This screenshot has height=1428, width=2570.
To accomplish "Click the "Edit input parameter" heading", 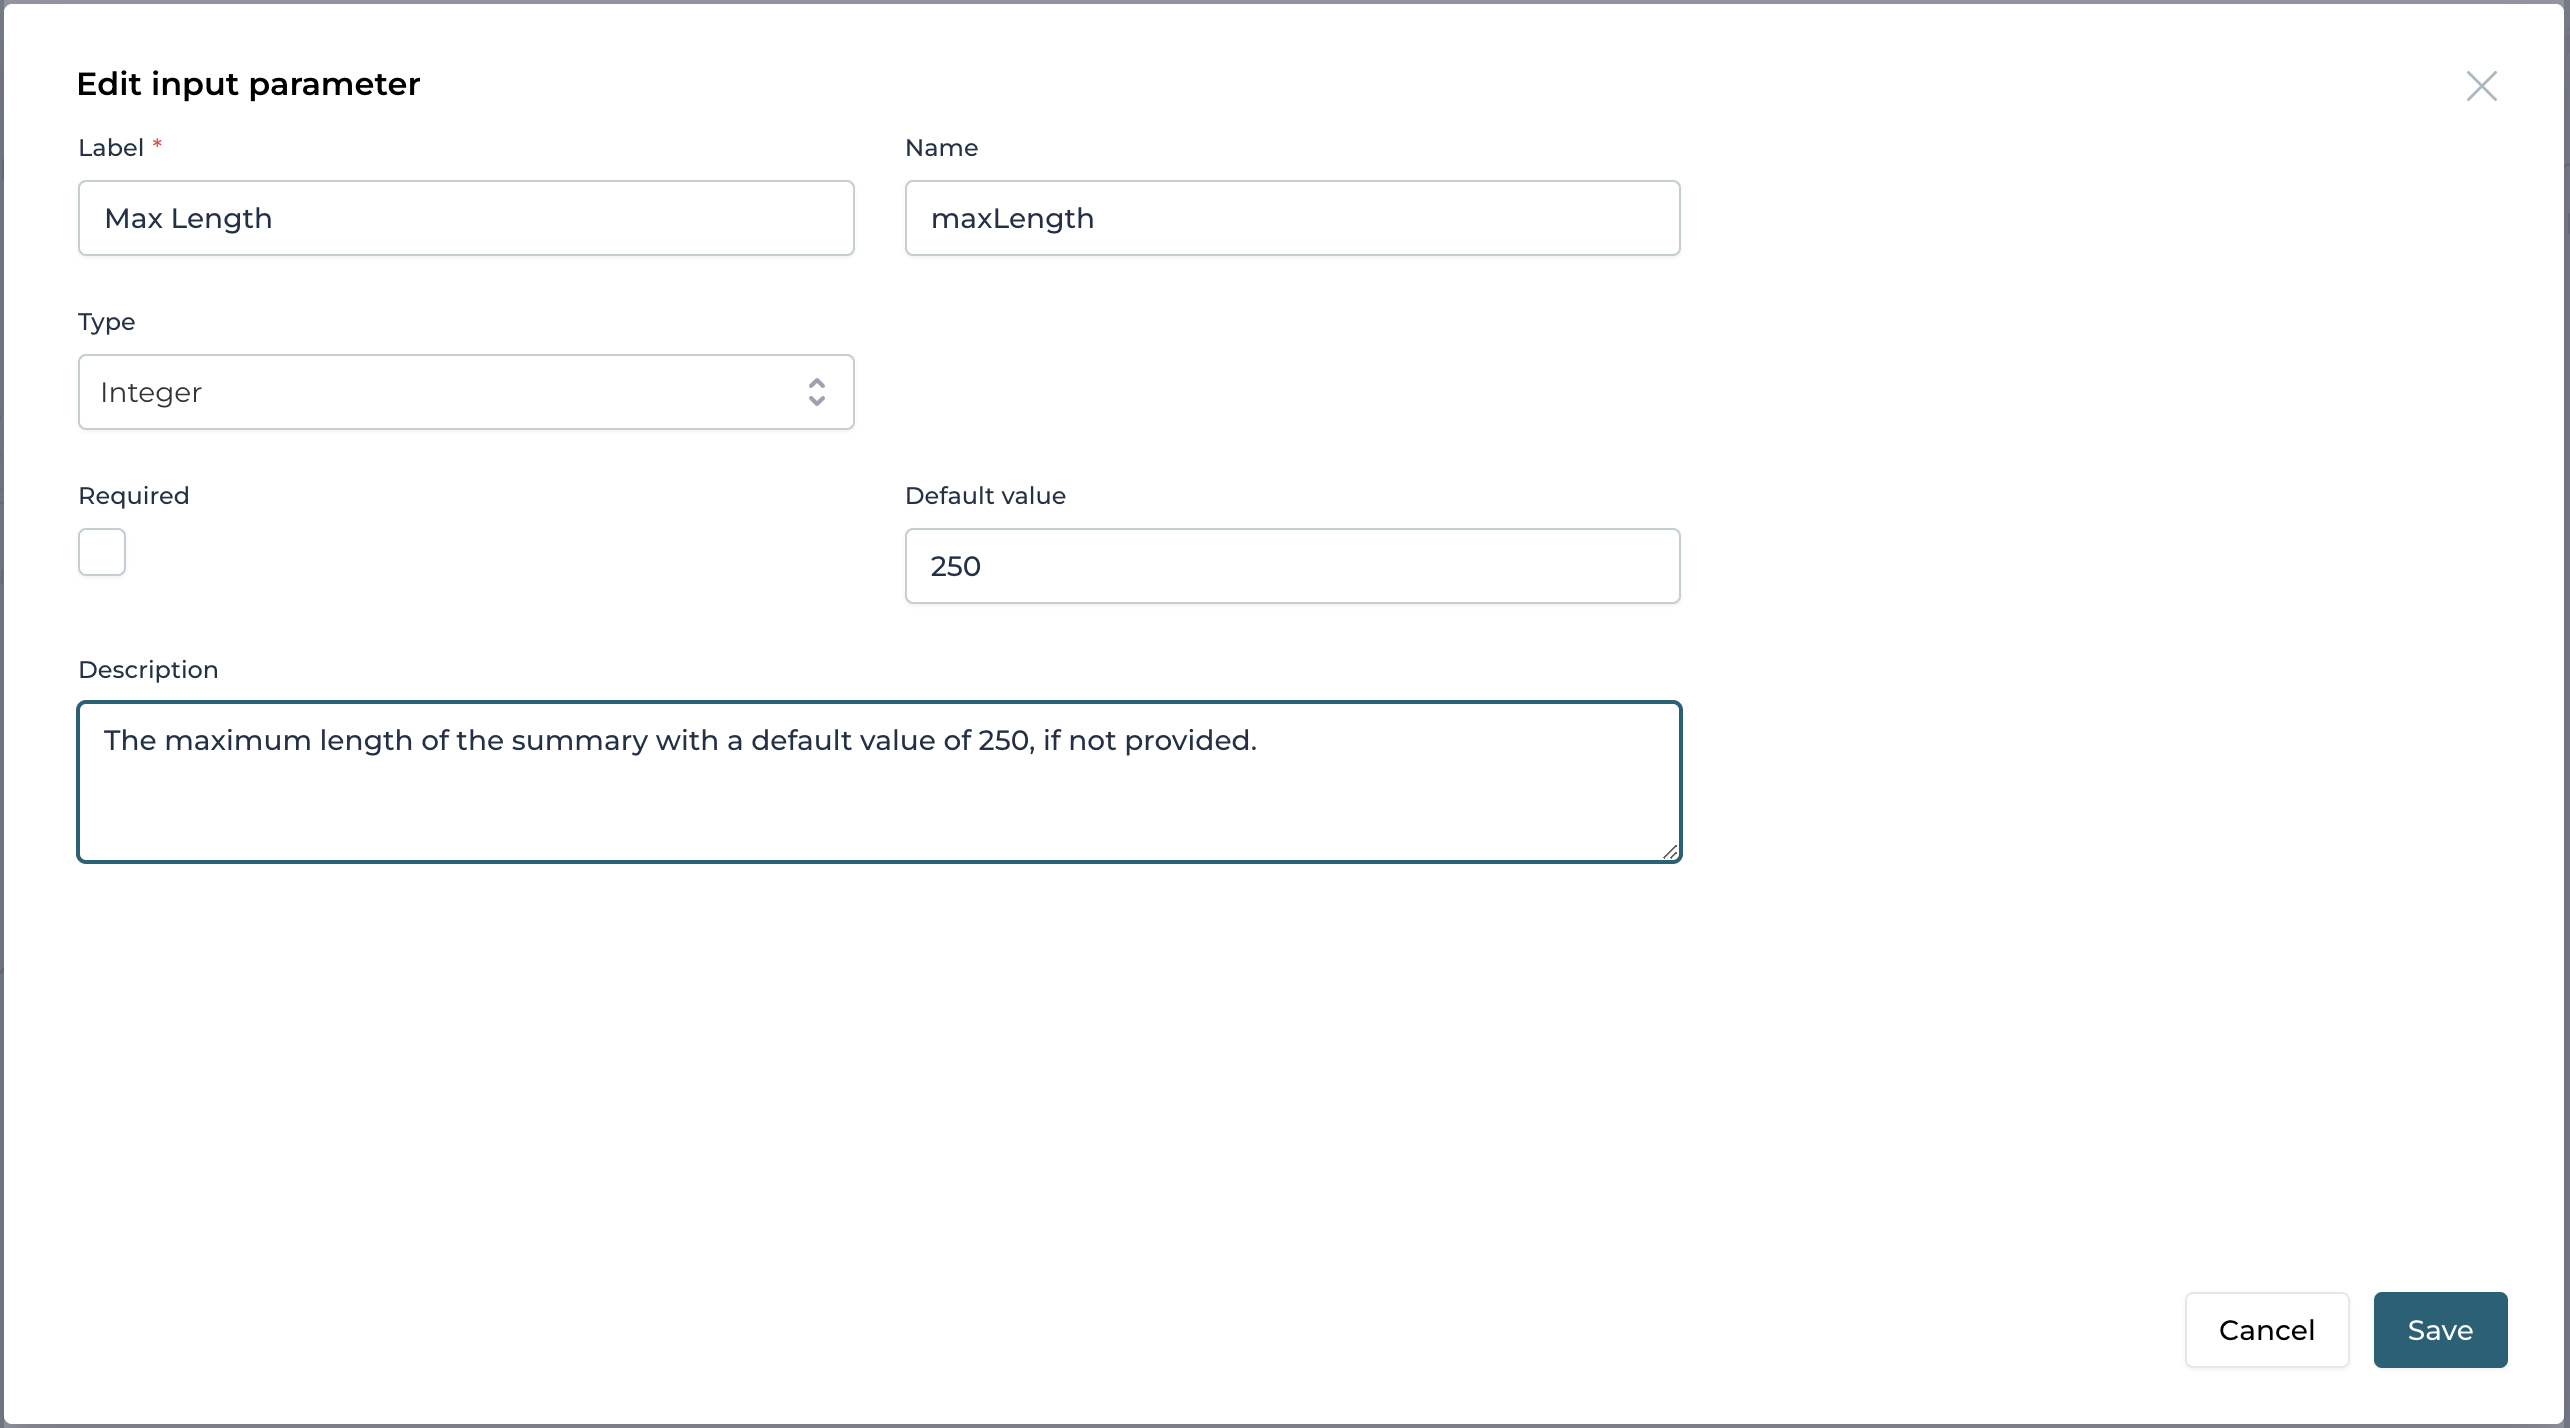I will click(248, 84).
